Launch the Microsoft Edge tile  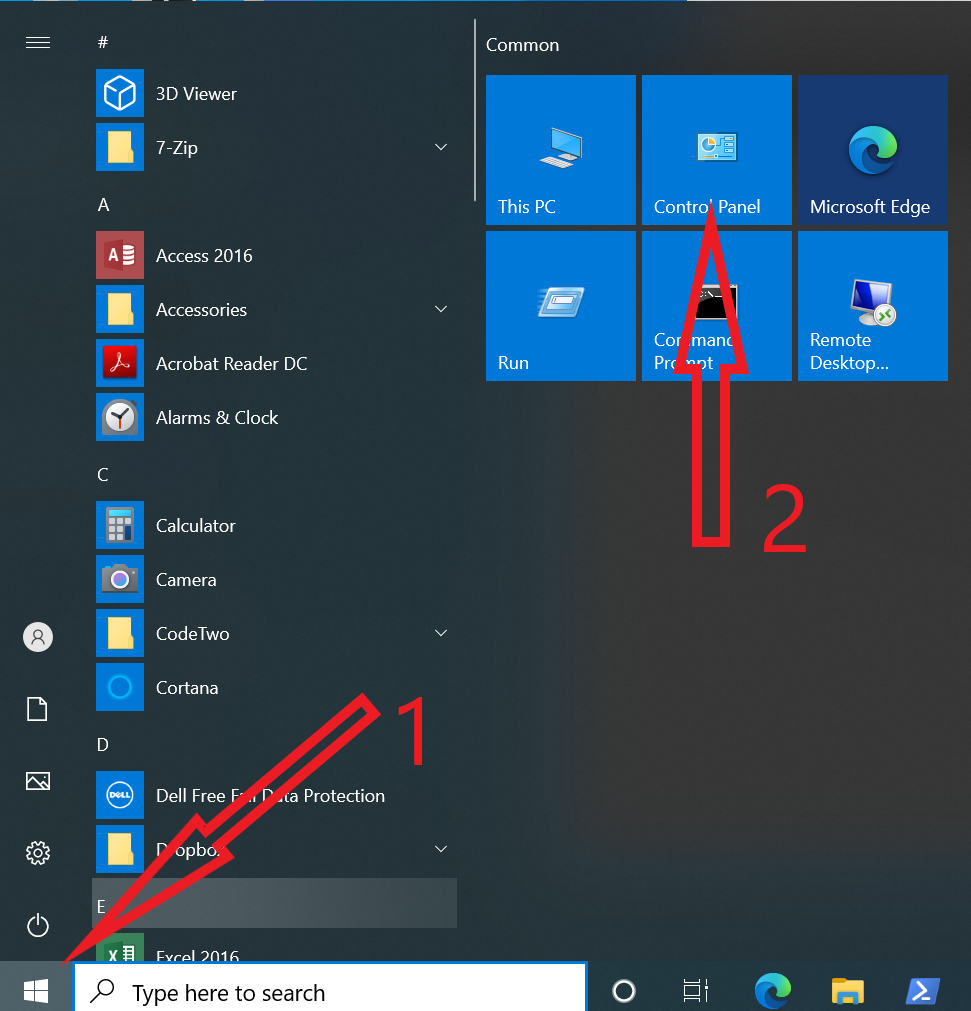tap(873, 150)
